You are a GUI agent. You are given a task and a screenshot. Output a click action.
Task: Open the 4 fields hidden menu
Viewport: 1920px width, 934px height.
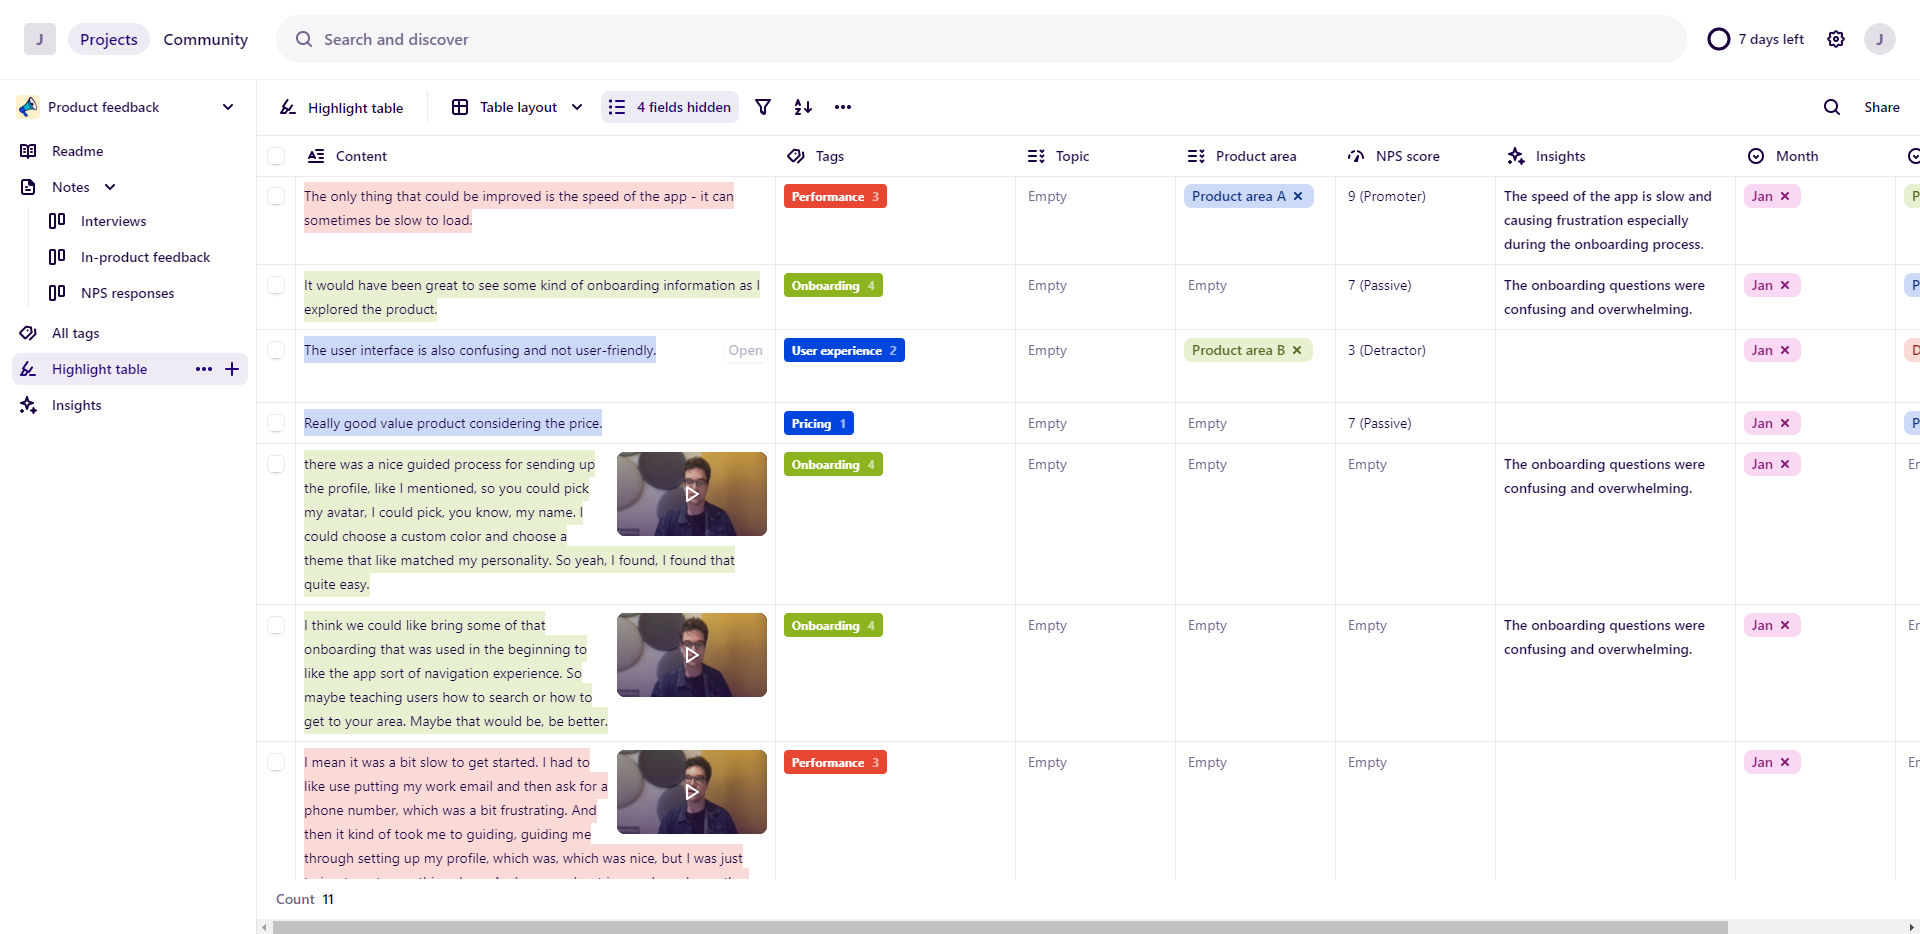coord(670,107)
